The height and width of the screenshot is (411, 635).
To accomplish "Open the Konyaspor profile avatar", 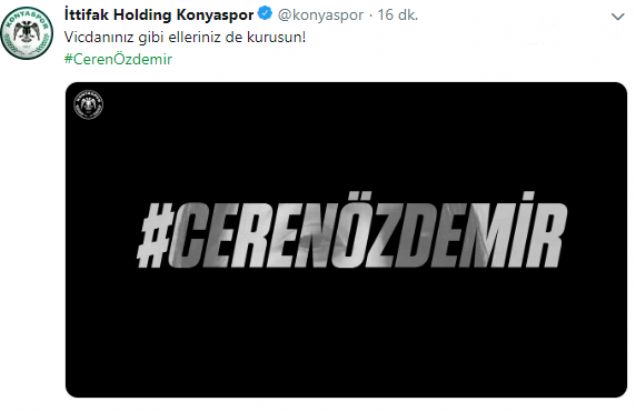I will (x=27, y=33).
